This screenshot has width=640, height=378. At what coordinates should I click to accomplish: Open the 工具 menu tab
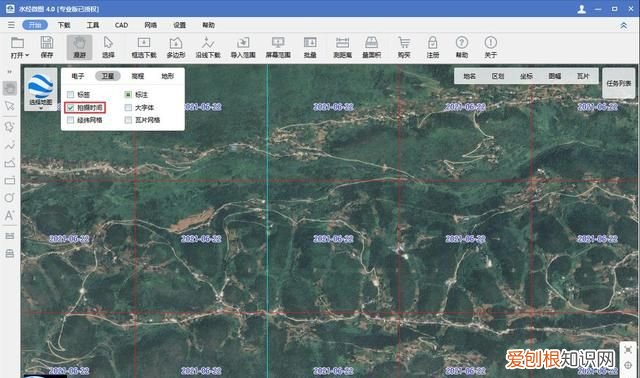93,25
